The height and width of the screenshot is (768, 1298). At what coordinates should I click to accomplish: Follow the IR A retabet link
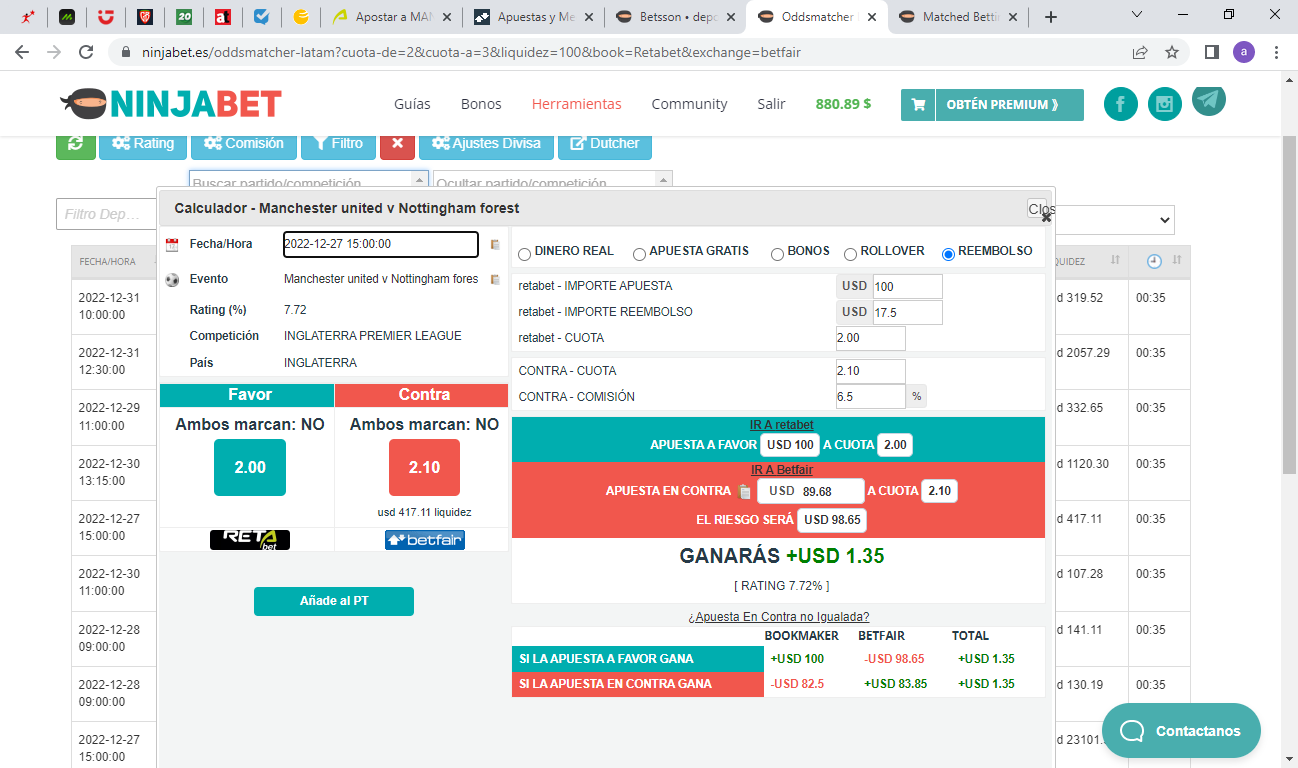click(780, 425)
